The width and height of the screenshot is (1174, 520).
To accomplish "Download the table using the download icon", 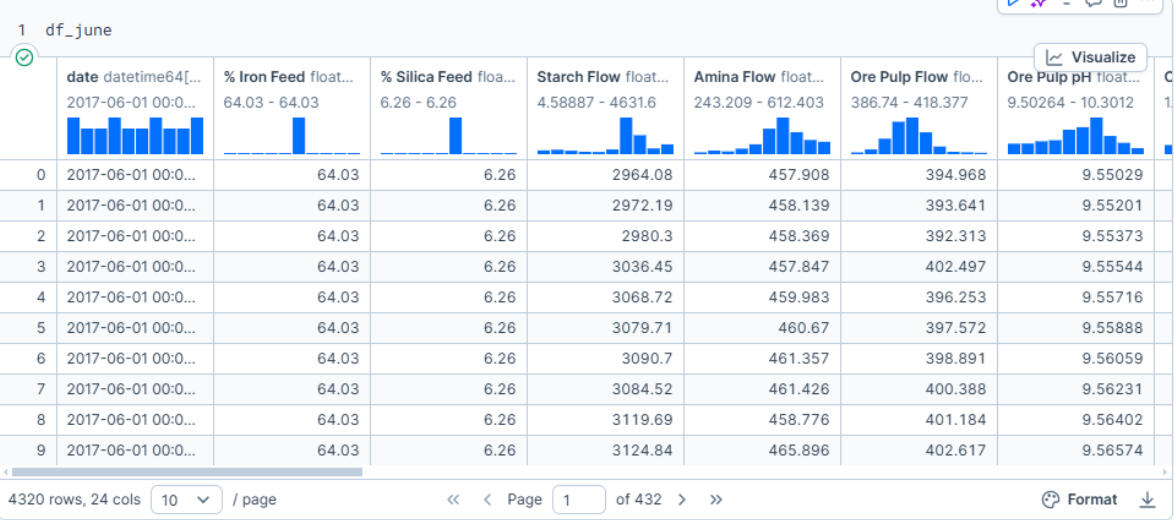I will tap(1147, 499).
